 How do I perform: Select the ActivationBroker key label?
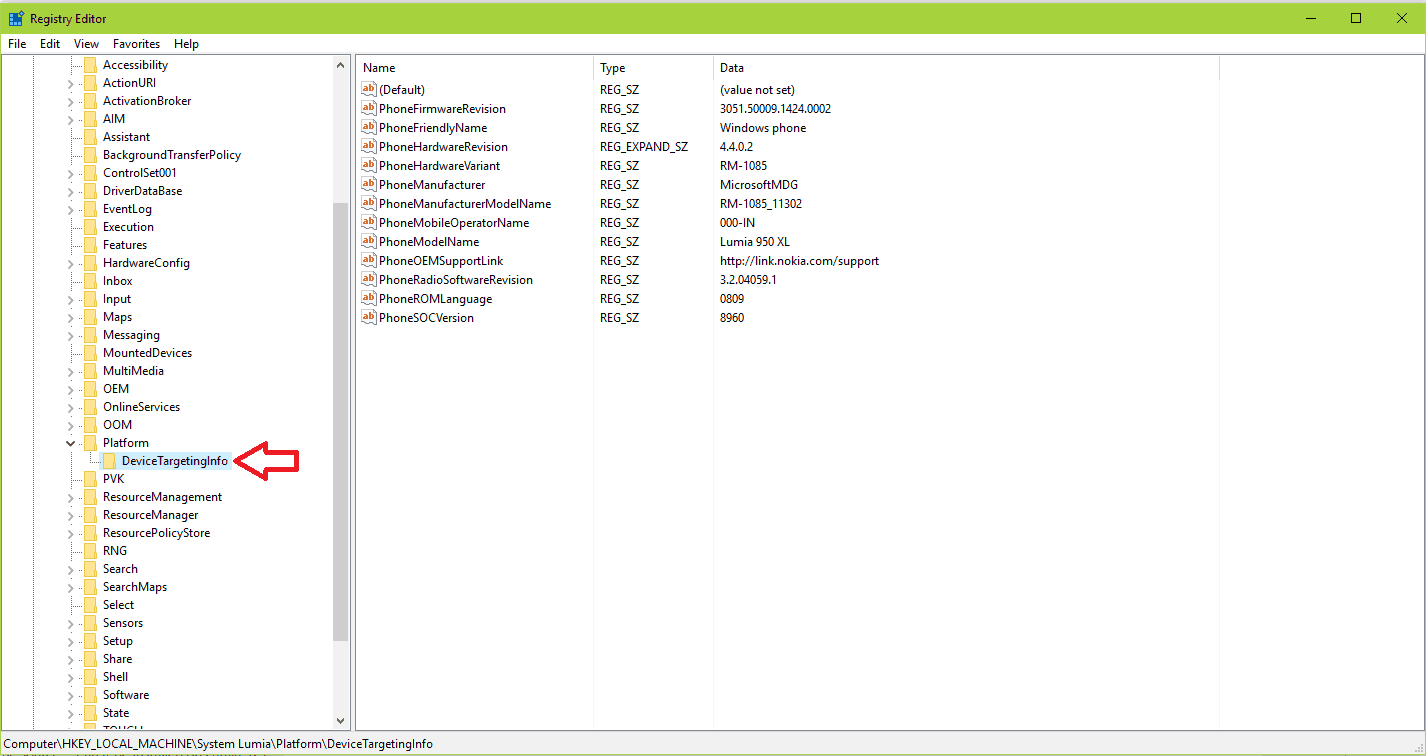point(147,101)
